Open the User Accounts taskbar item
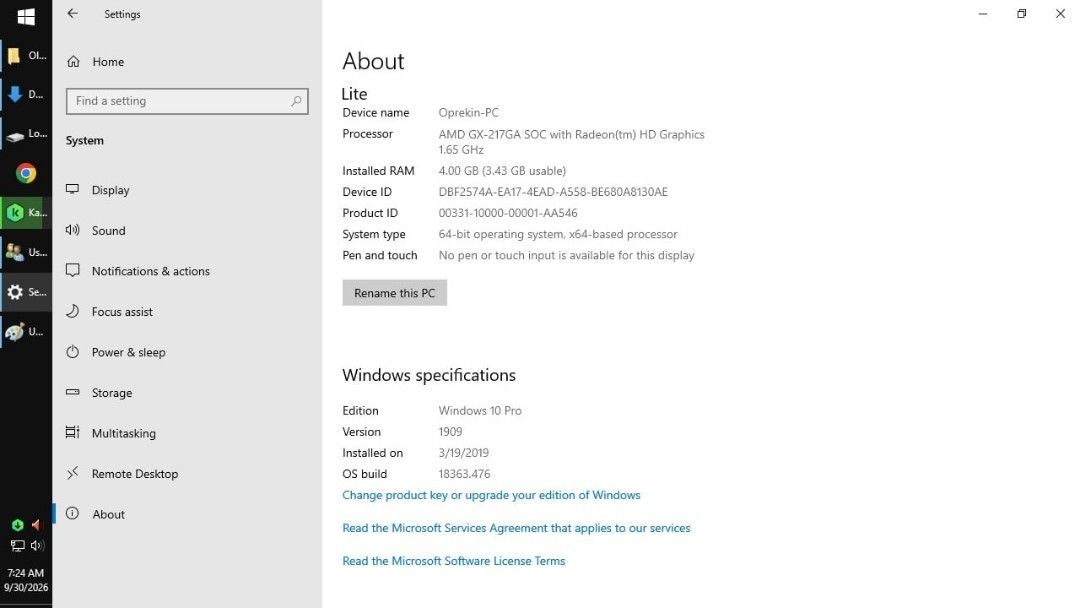Viewport: 1080px width, 608px height. pyautogui.click(x=25, y=253)
